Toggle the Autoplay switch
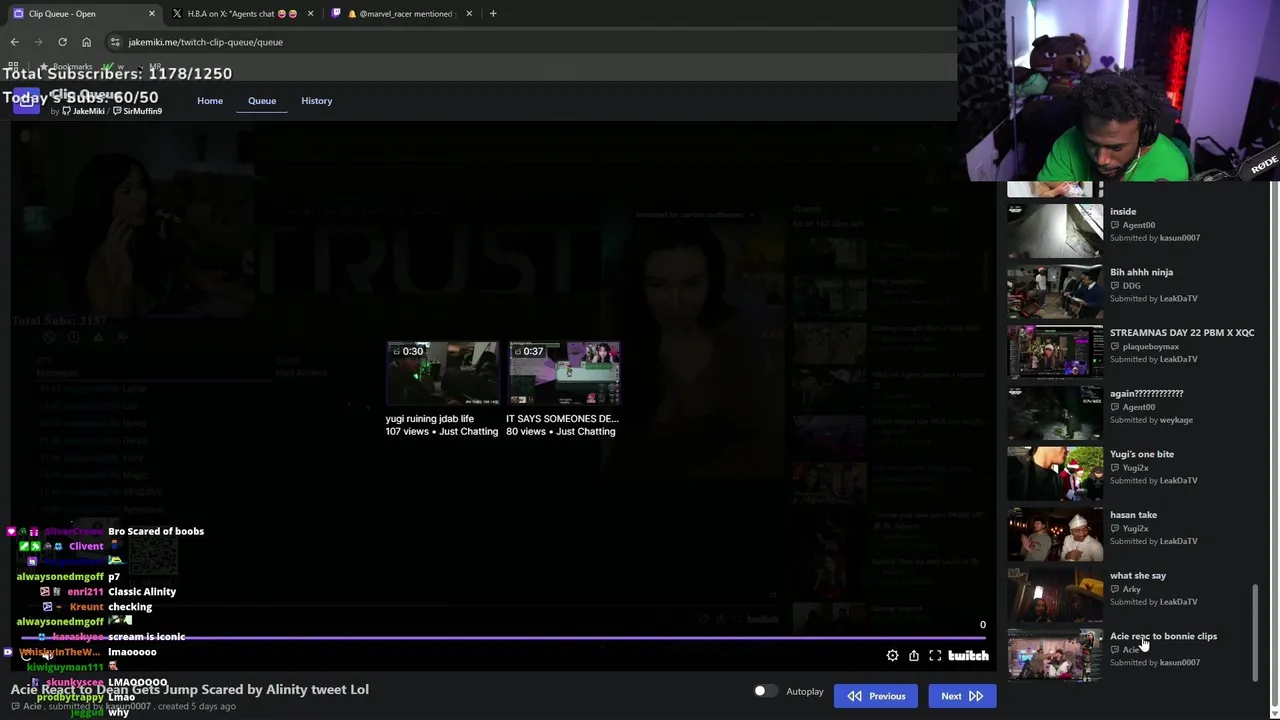This screenshot has height=720, width=1280. click(x=765, y=691)
